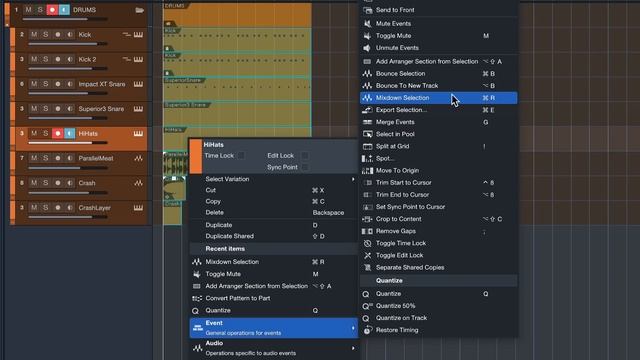Select Unmute Events menu entry
Viewport: 640px width, 360px height.
point(438,48)
